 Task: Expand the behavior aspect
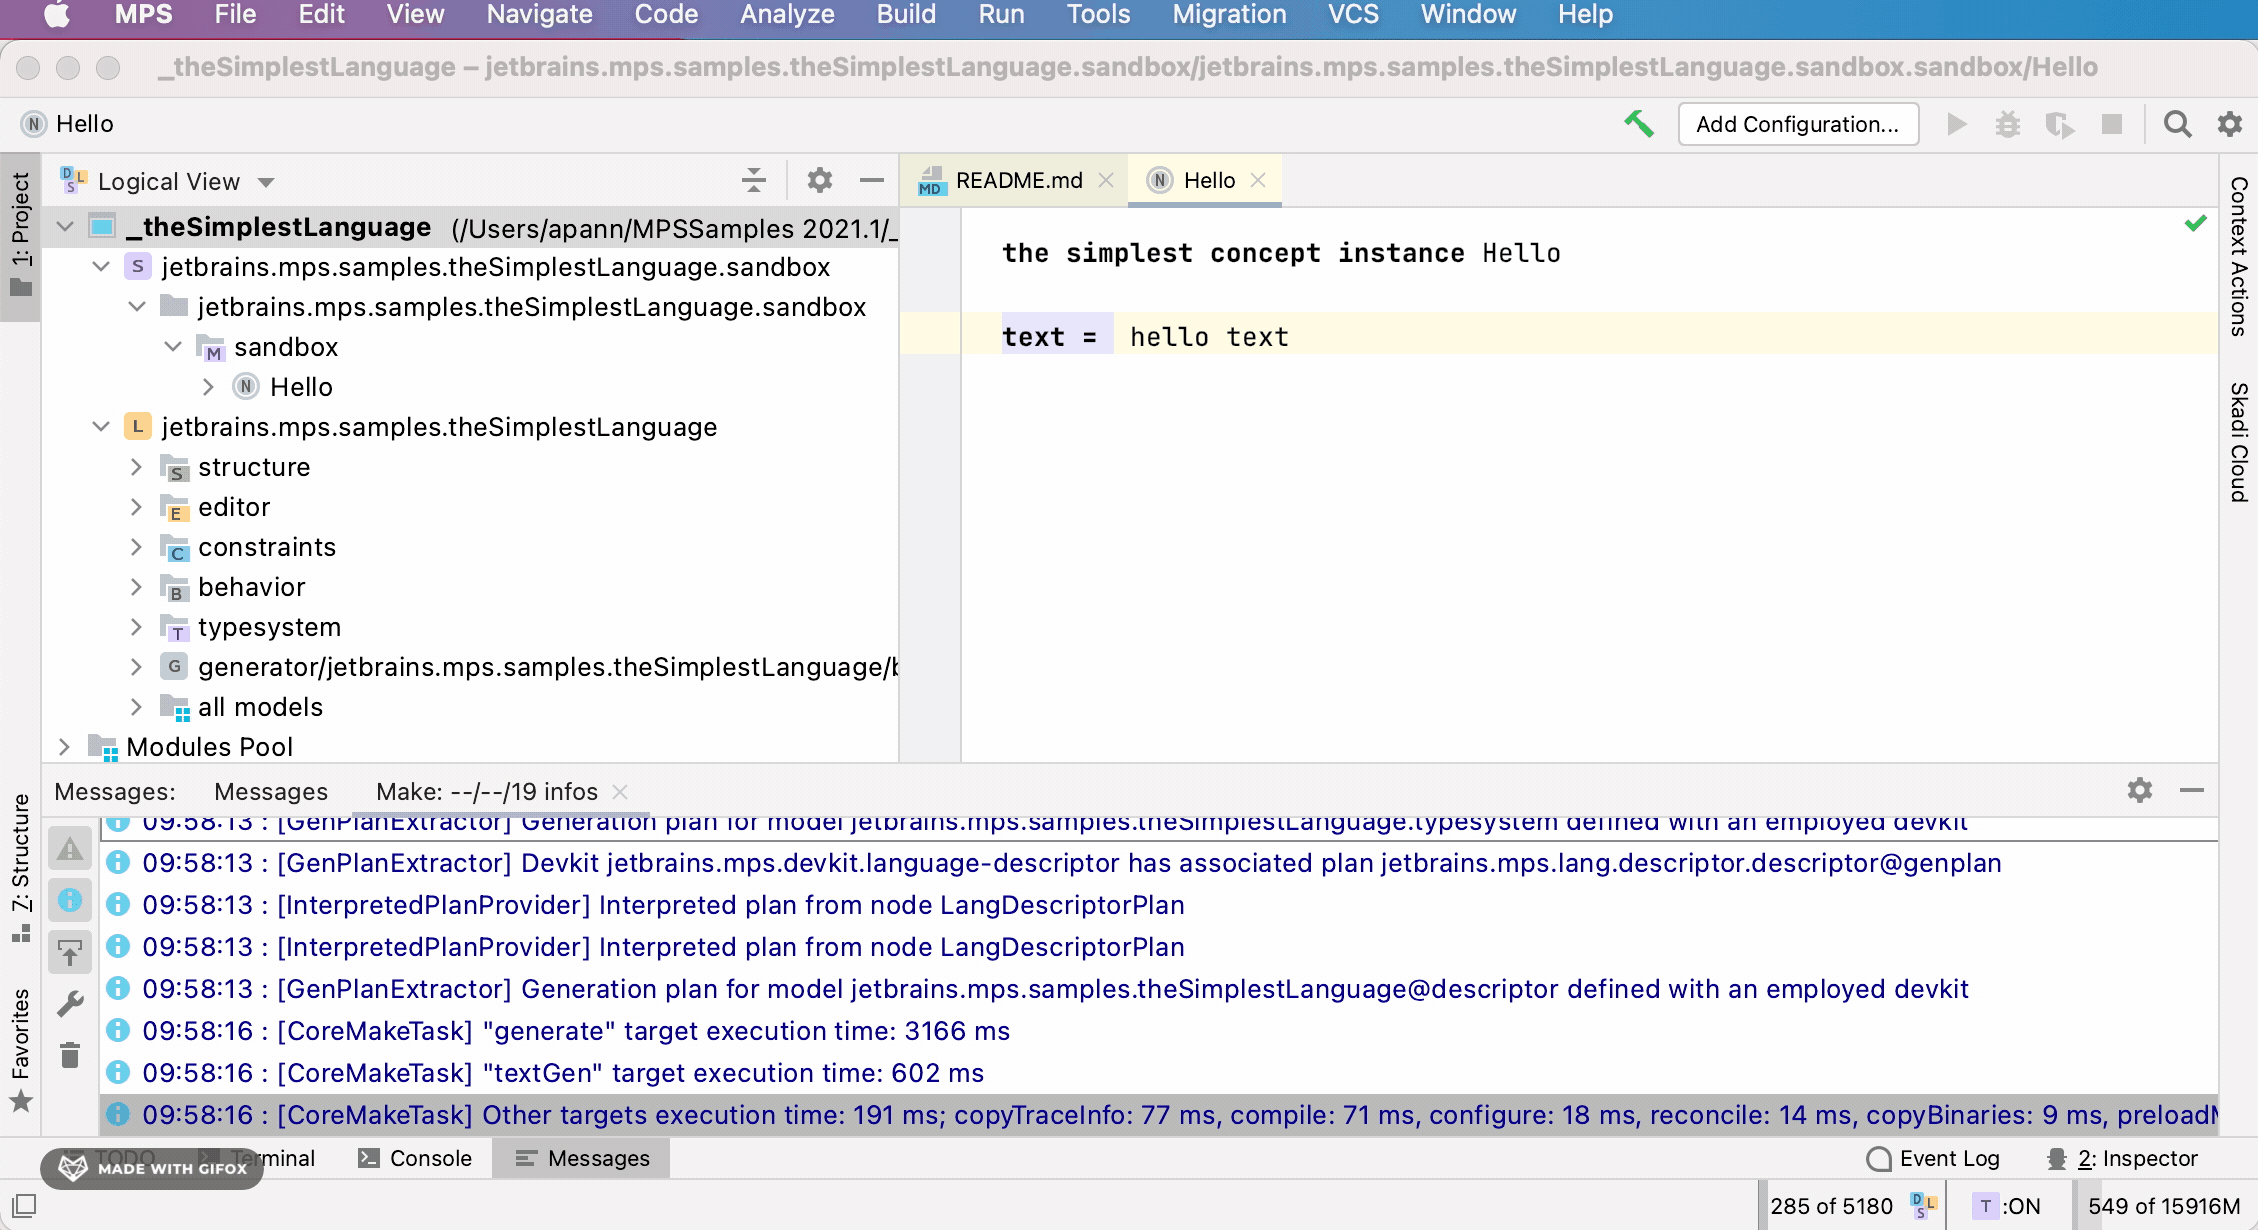click(137, 587)
